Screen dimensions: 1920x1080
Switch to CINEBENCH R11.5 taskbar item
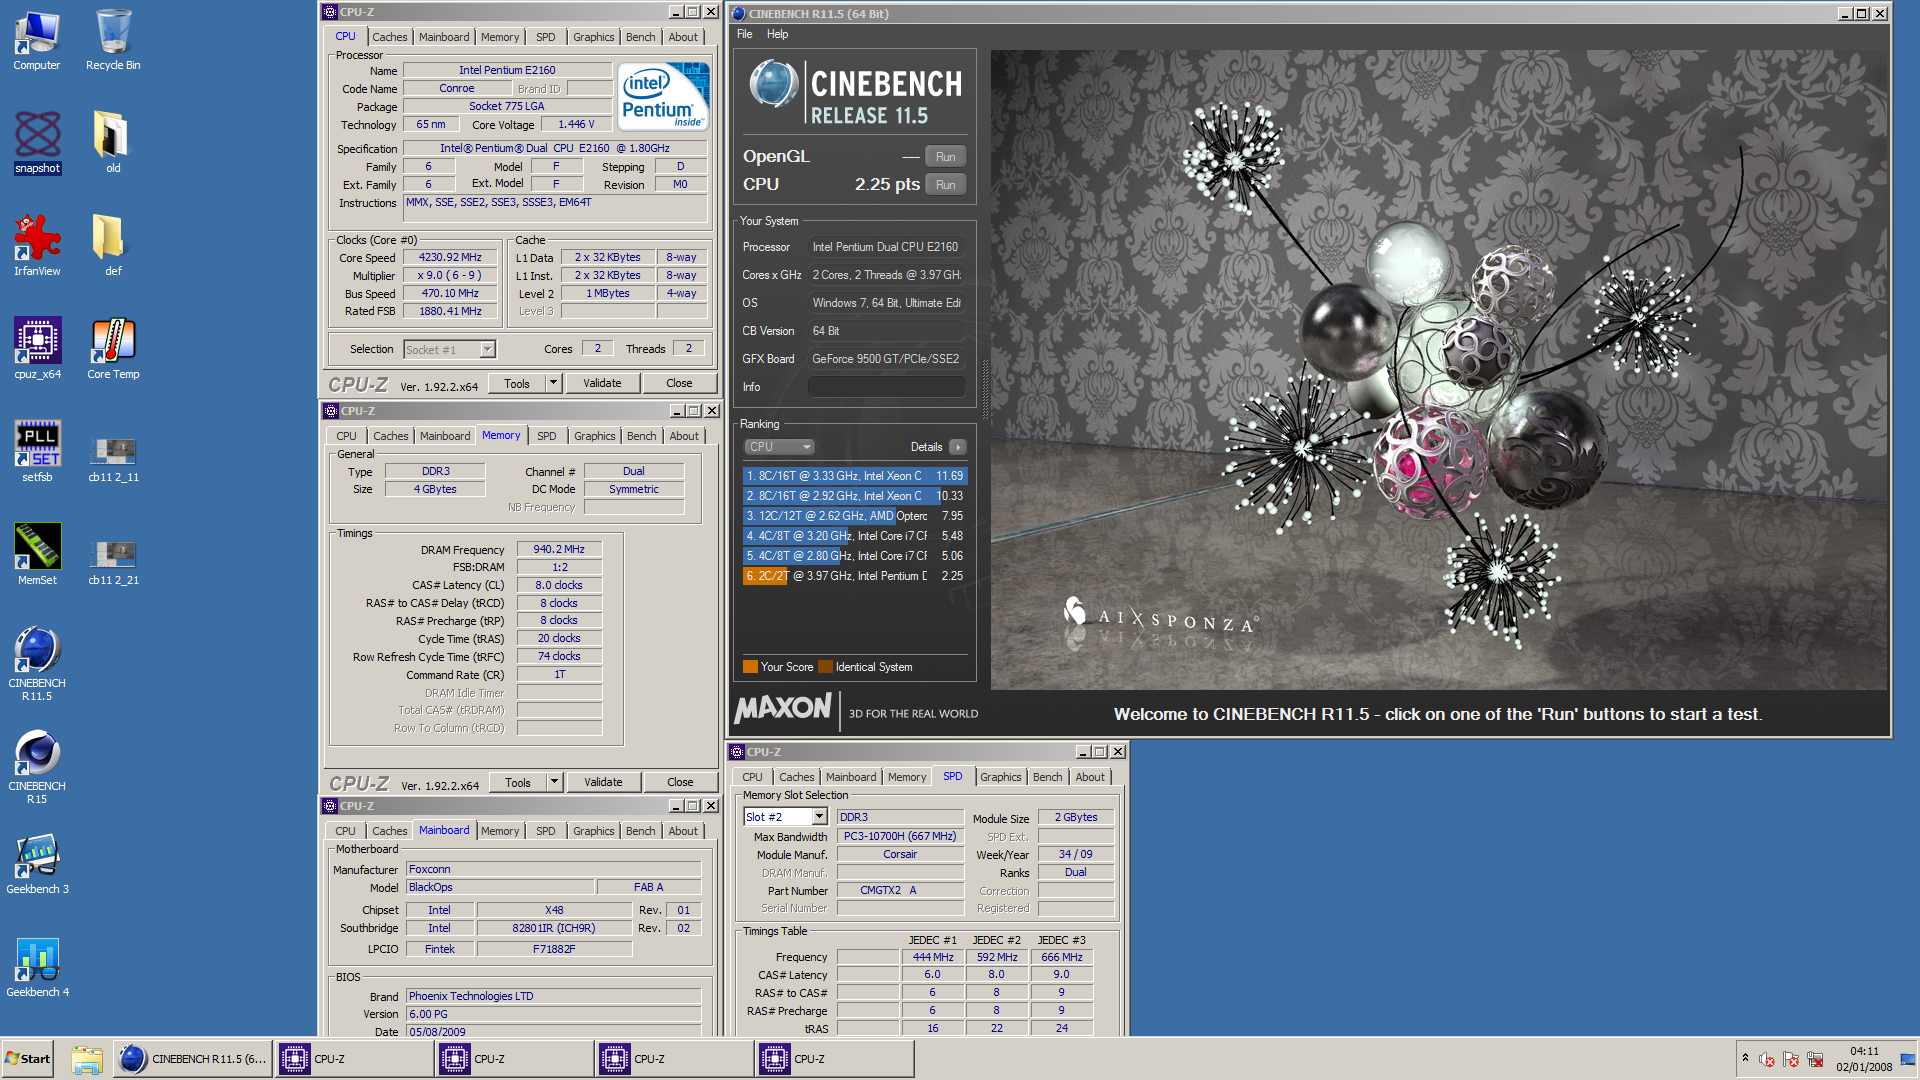pyautogui.click(x=192, y=1059)
